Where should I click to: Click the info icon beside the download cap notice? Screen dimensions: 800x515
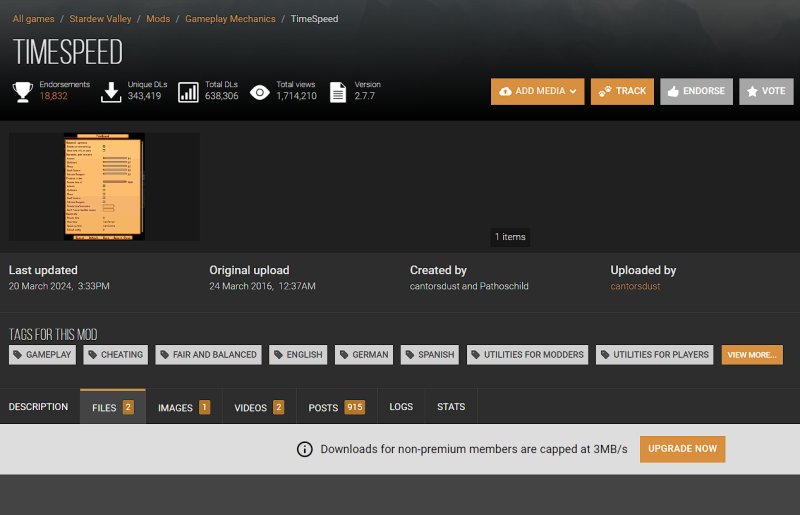coord(305,449)
